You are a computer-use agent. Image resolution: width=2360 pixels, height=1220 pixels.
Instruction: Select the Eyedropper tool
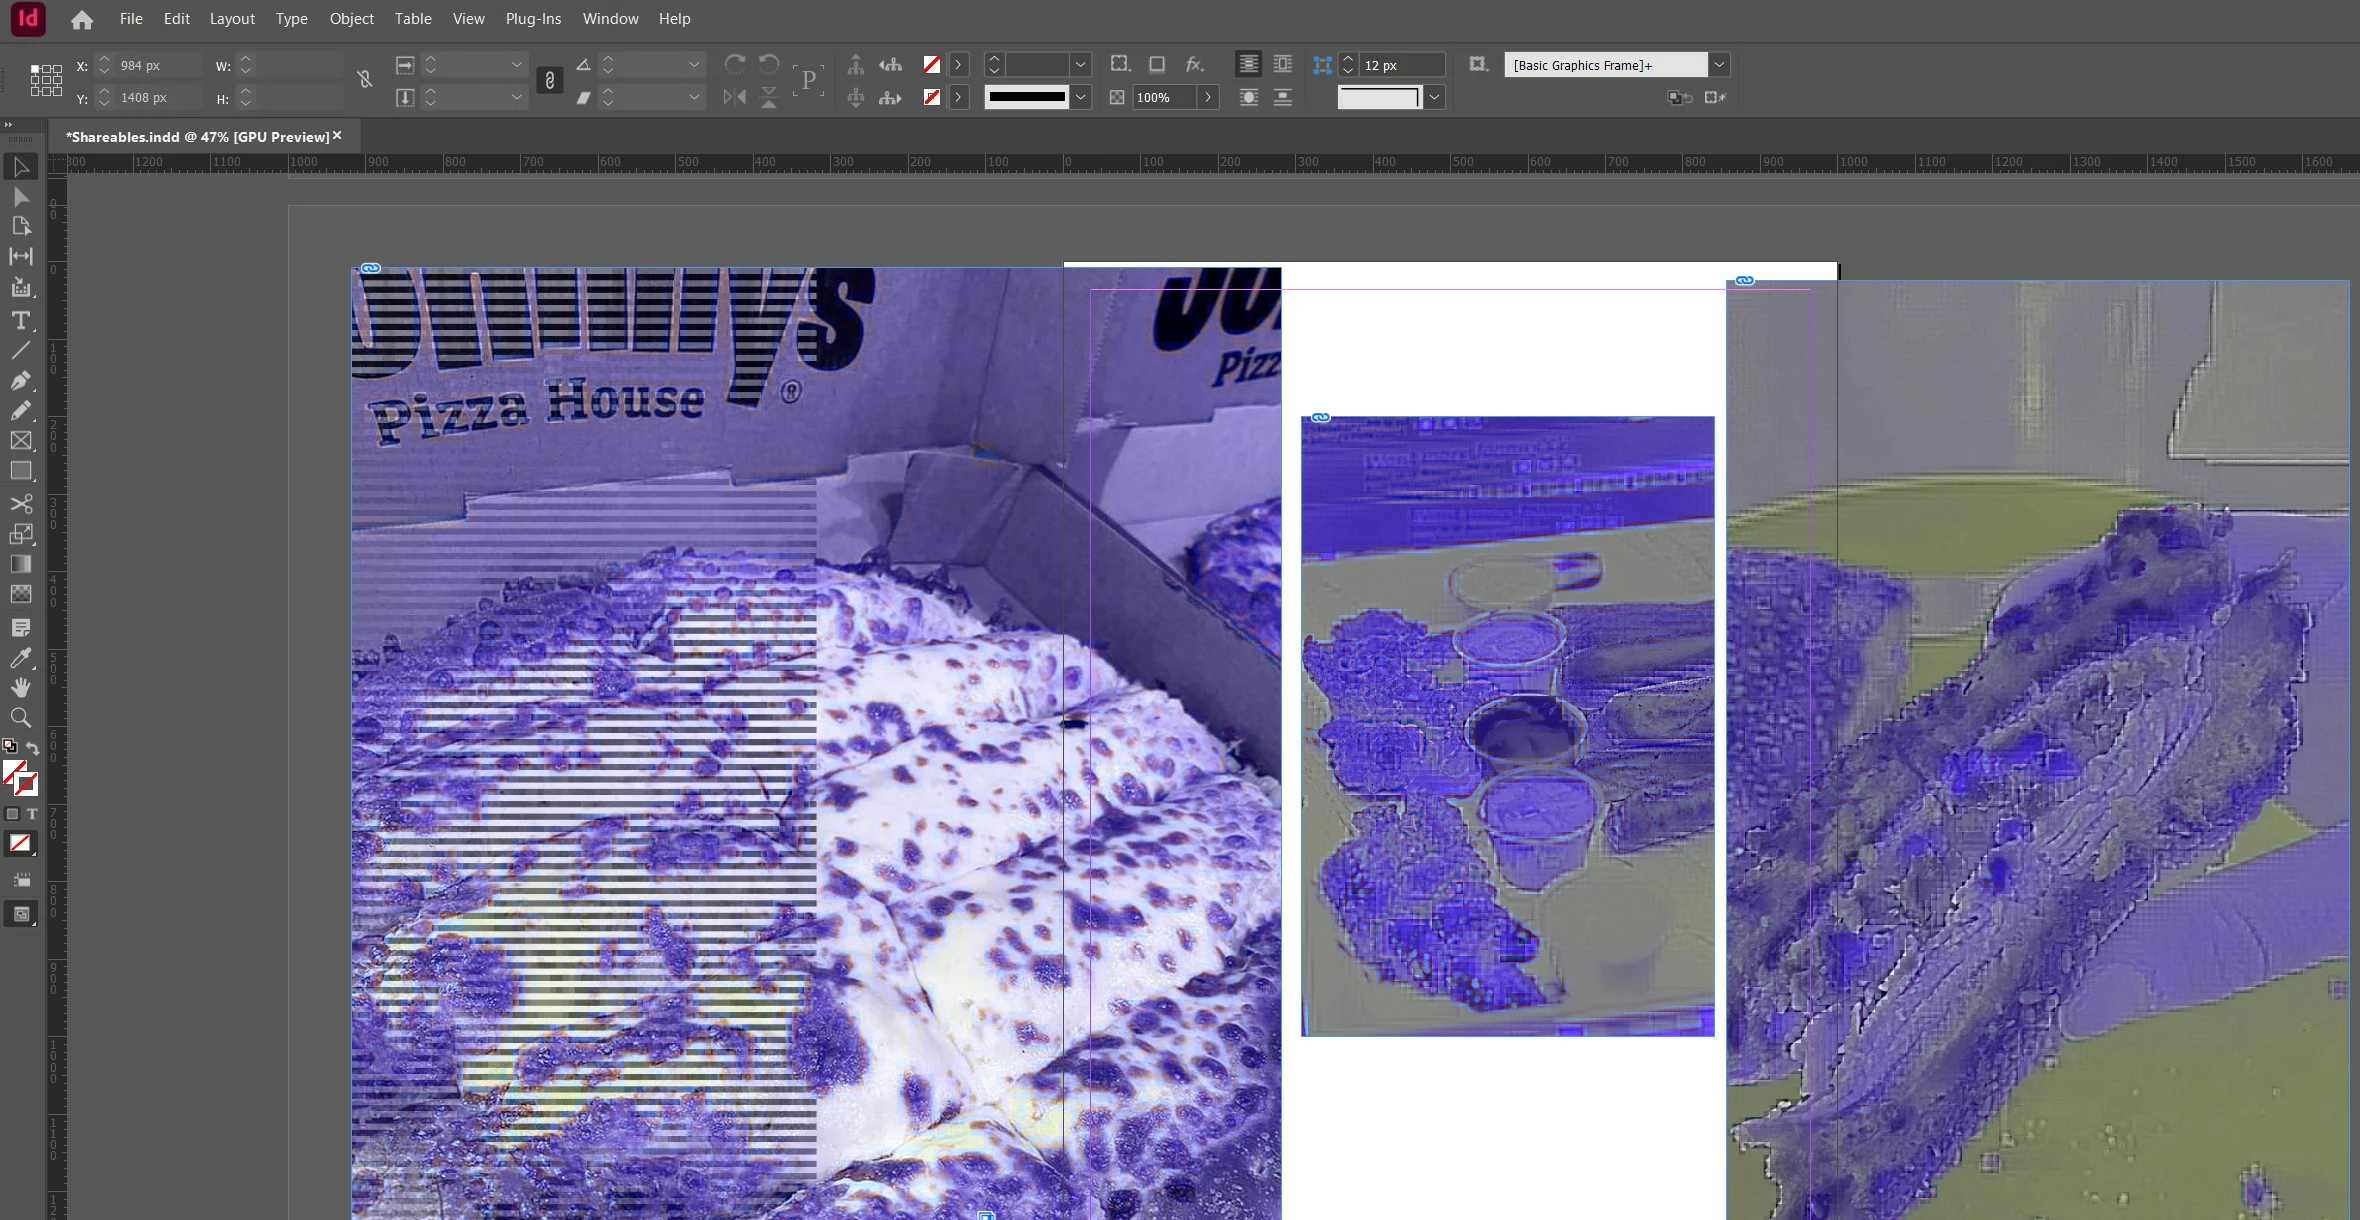[20, 658]
